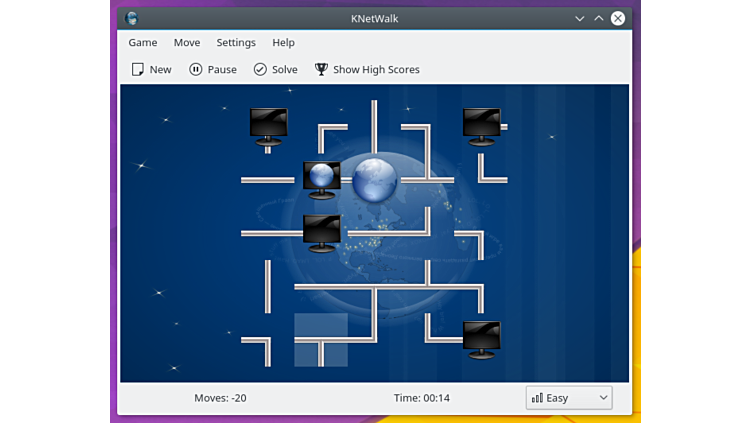This screenshot has height=423, width=752.
Task: Open the Help menu
Action: pos(283,43)
